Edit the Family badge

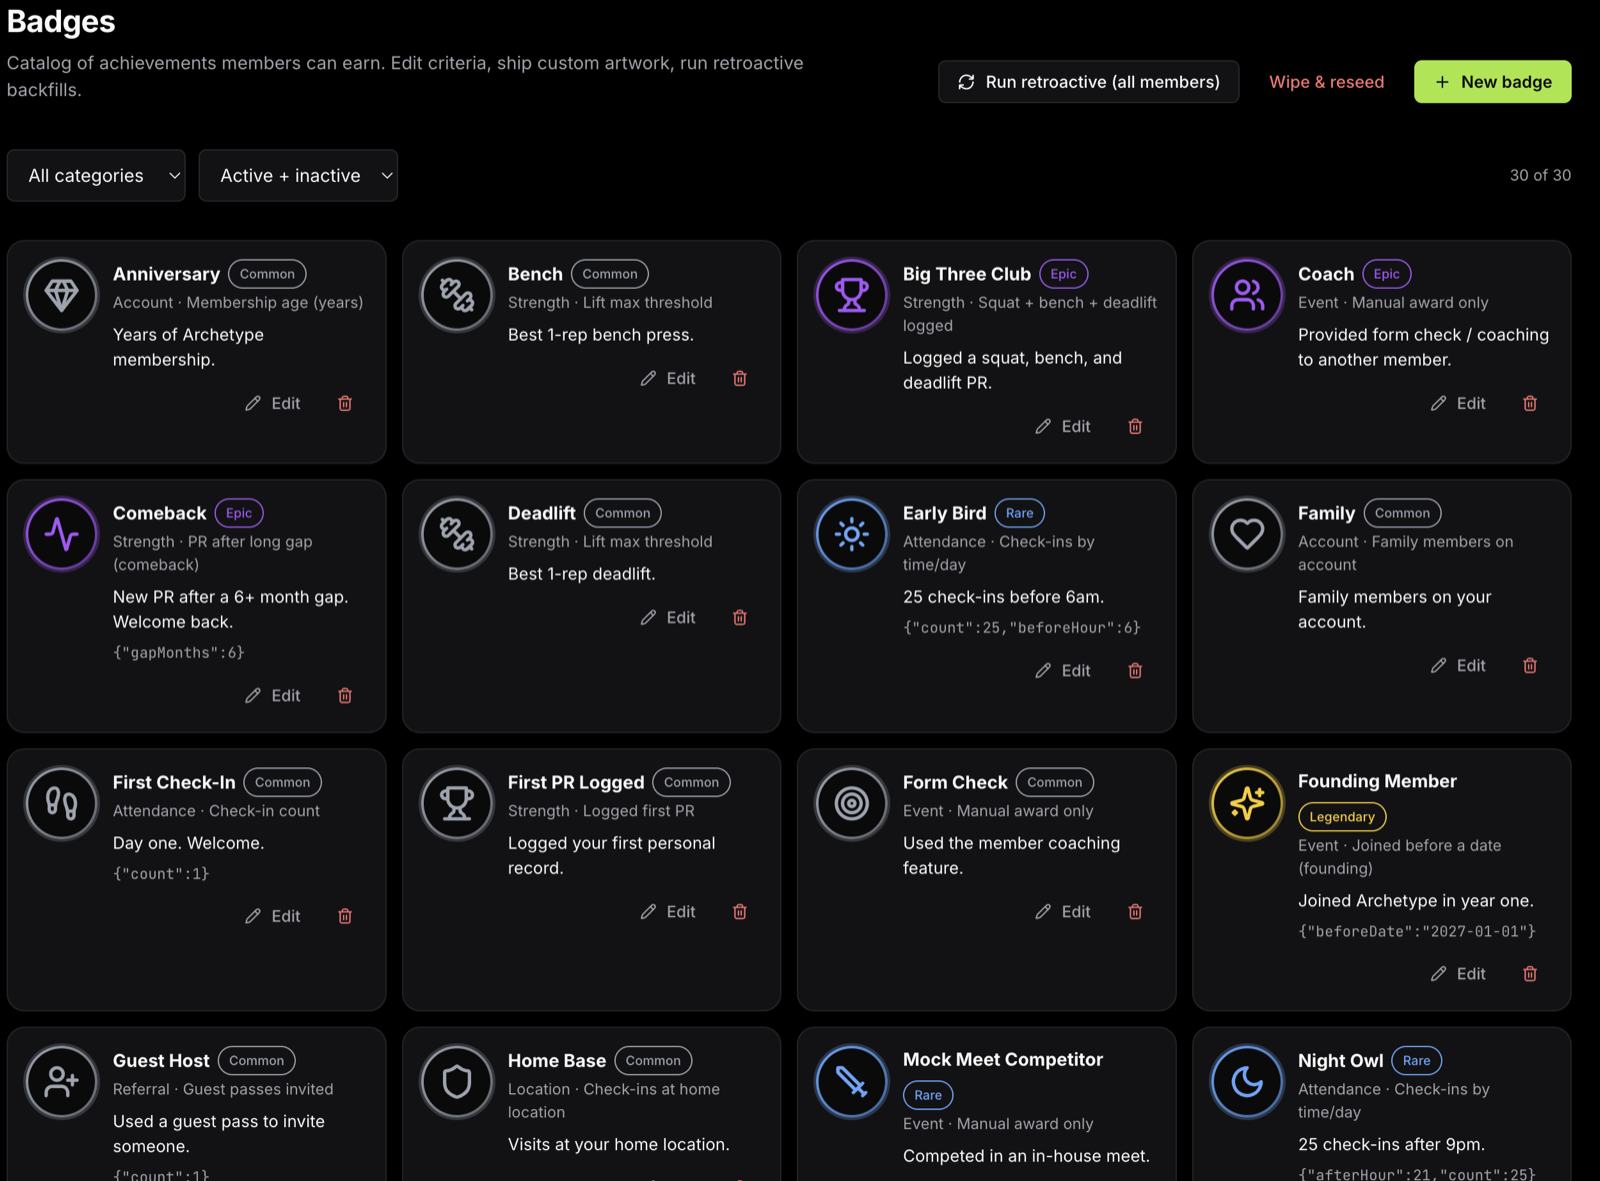coord(1458,665)
